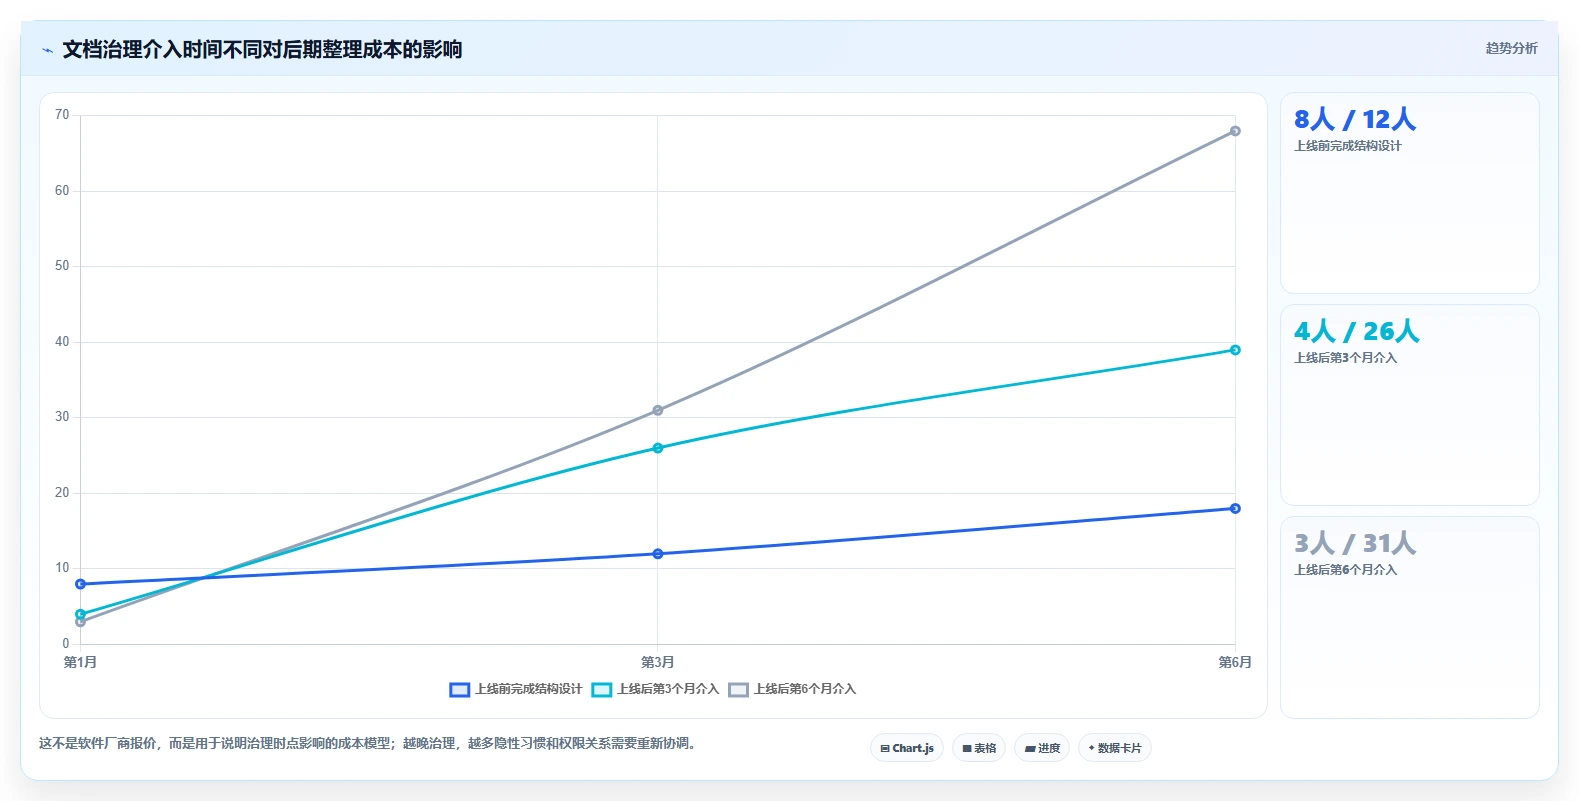1579x801 pixels.
Task: Click the 上线后第6个月介入 caption in the third card
Action: [x=1346, y=570]
